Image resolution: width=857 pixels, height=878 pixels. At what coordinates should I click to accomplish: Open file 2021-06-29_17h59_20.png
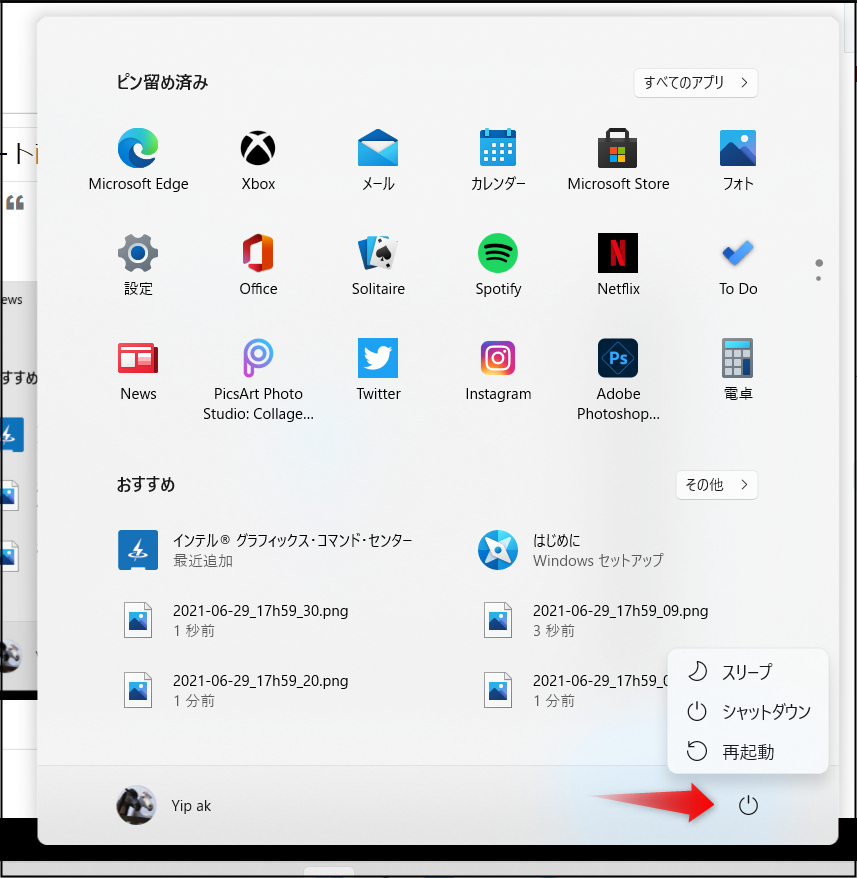tap(235, 690)
